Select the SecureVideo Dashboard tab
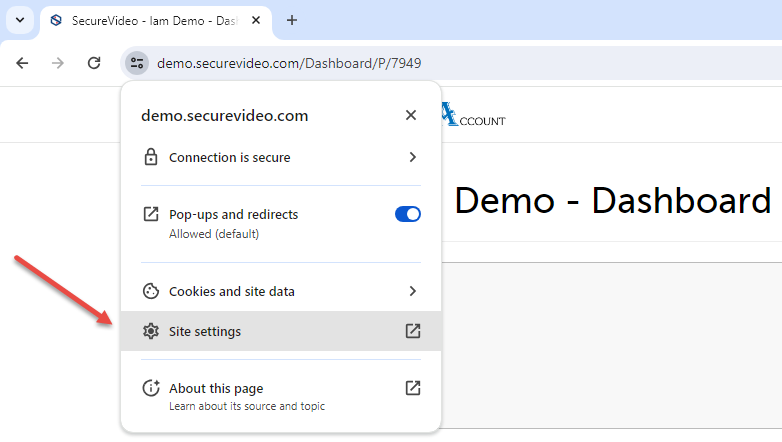This screenshot has width=782, height=442. 150,20
